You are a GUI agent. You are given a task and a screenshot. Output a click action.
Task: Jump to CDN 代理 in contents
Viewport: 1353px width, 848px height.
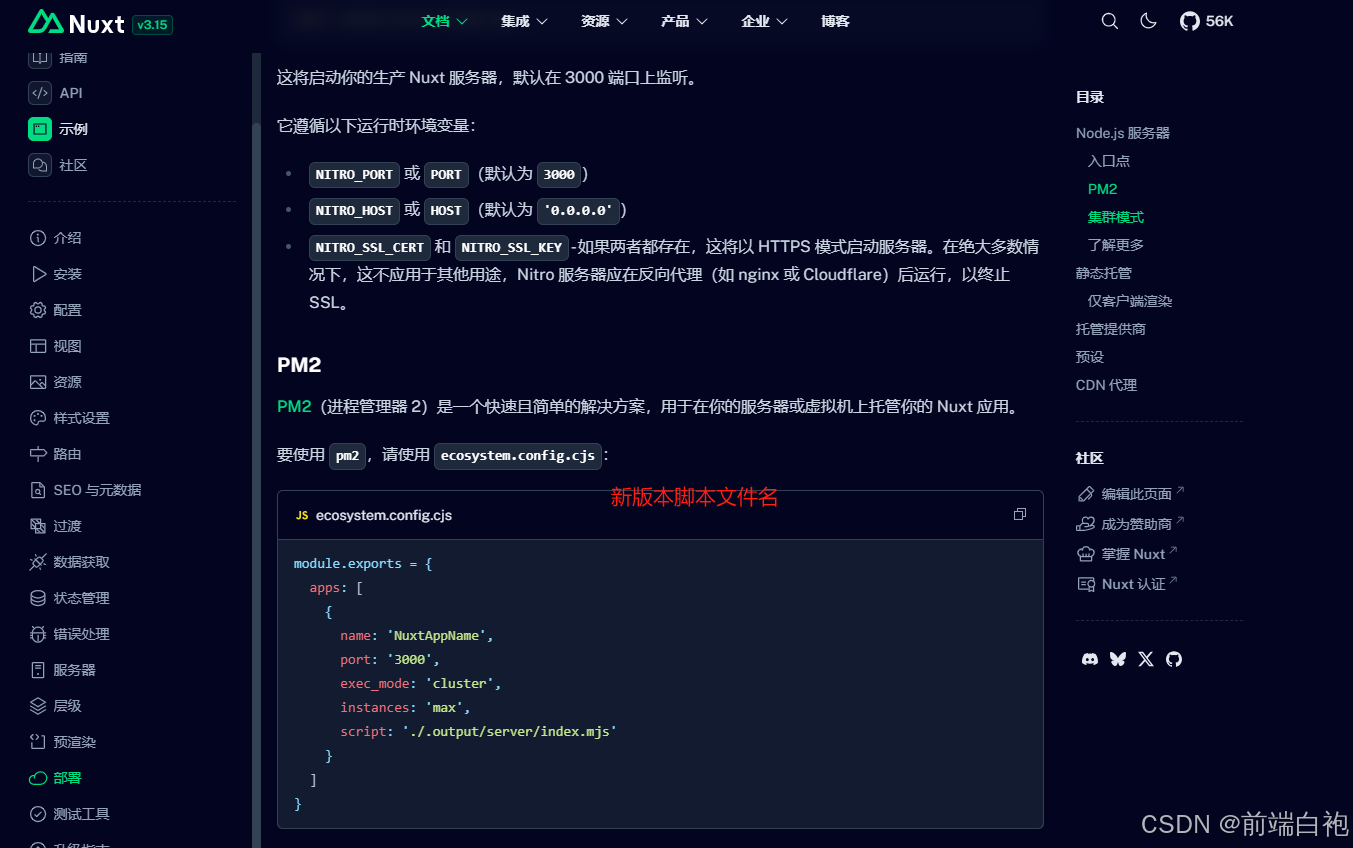click(1106, 385)
